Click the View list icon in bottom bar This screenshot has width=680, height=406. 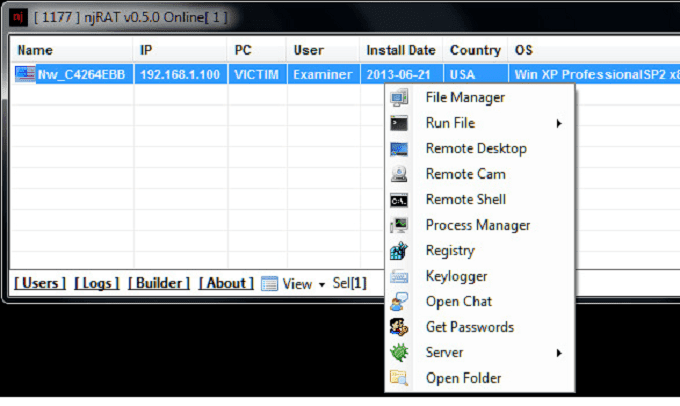pyautogui.click(x=269, y=284)
